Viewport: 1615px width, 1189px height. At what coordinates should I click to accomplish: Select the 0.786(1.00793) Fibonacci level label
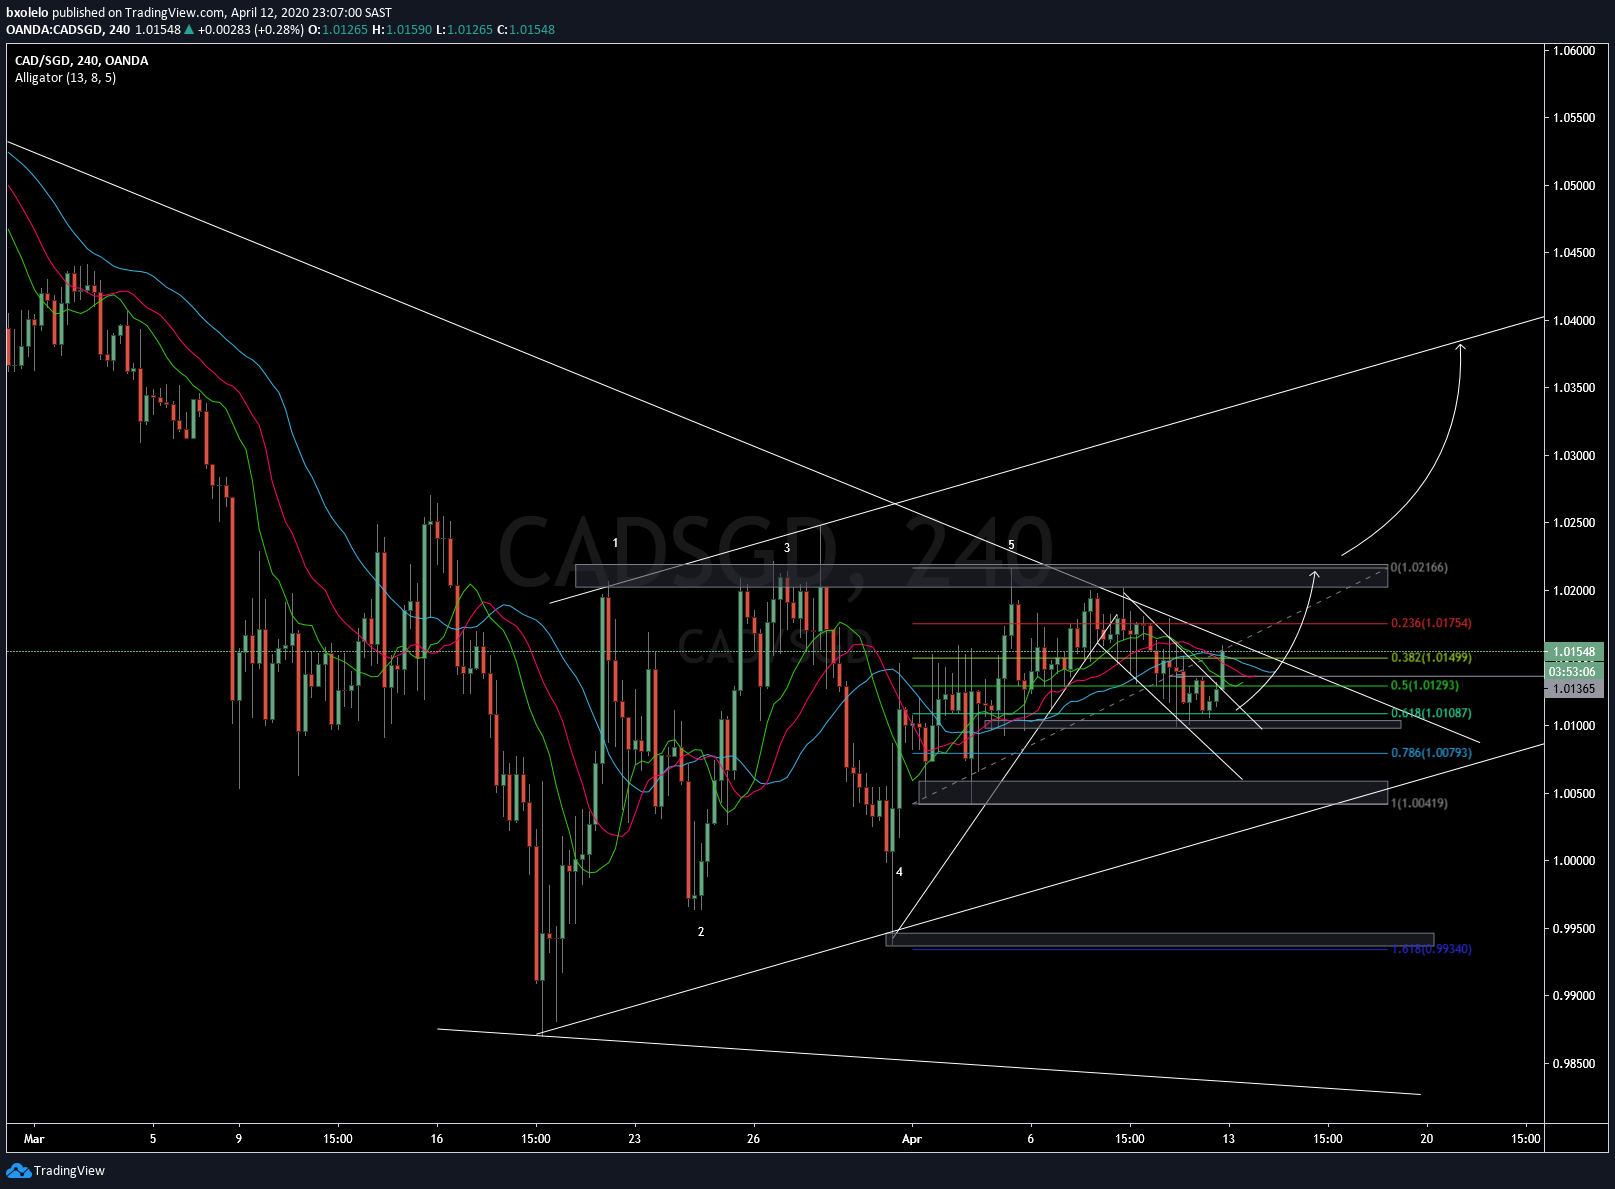click(x=1431, y=752)
